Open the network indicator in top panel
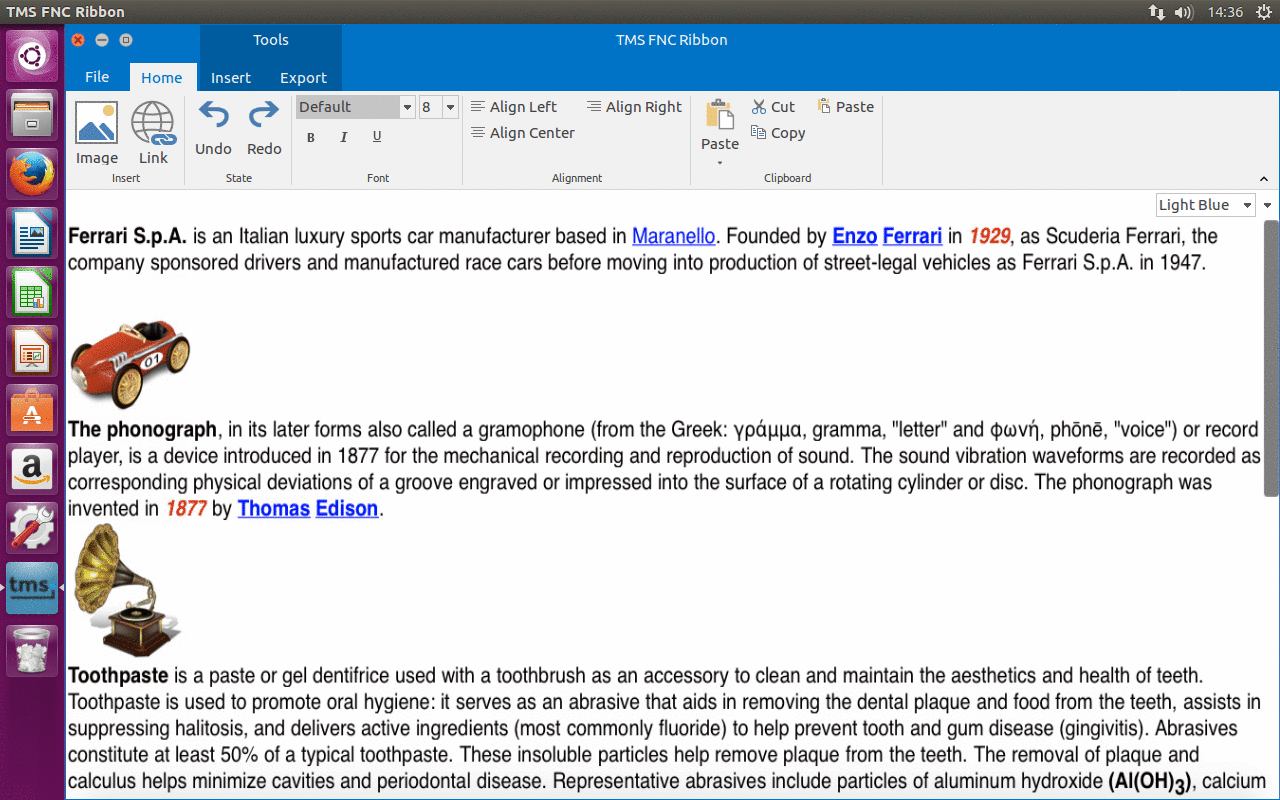Image resolution: width=1280 pixels, height=800 pixels. [x=1156, y=12]
